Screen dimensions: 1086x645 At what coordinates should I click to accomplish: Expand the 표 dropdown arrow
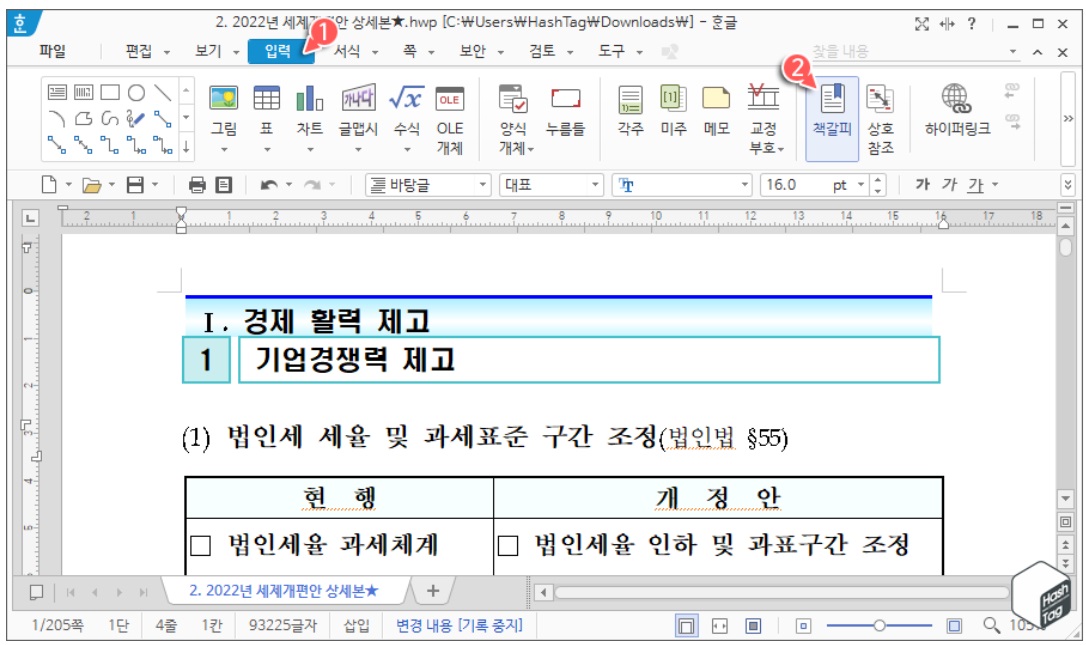[267, 149]
